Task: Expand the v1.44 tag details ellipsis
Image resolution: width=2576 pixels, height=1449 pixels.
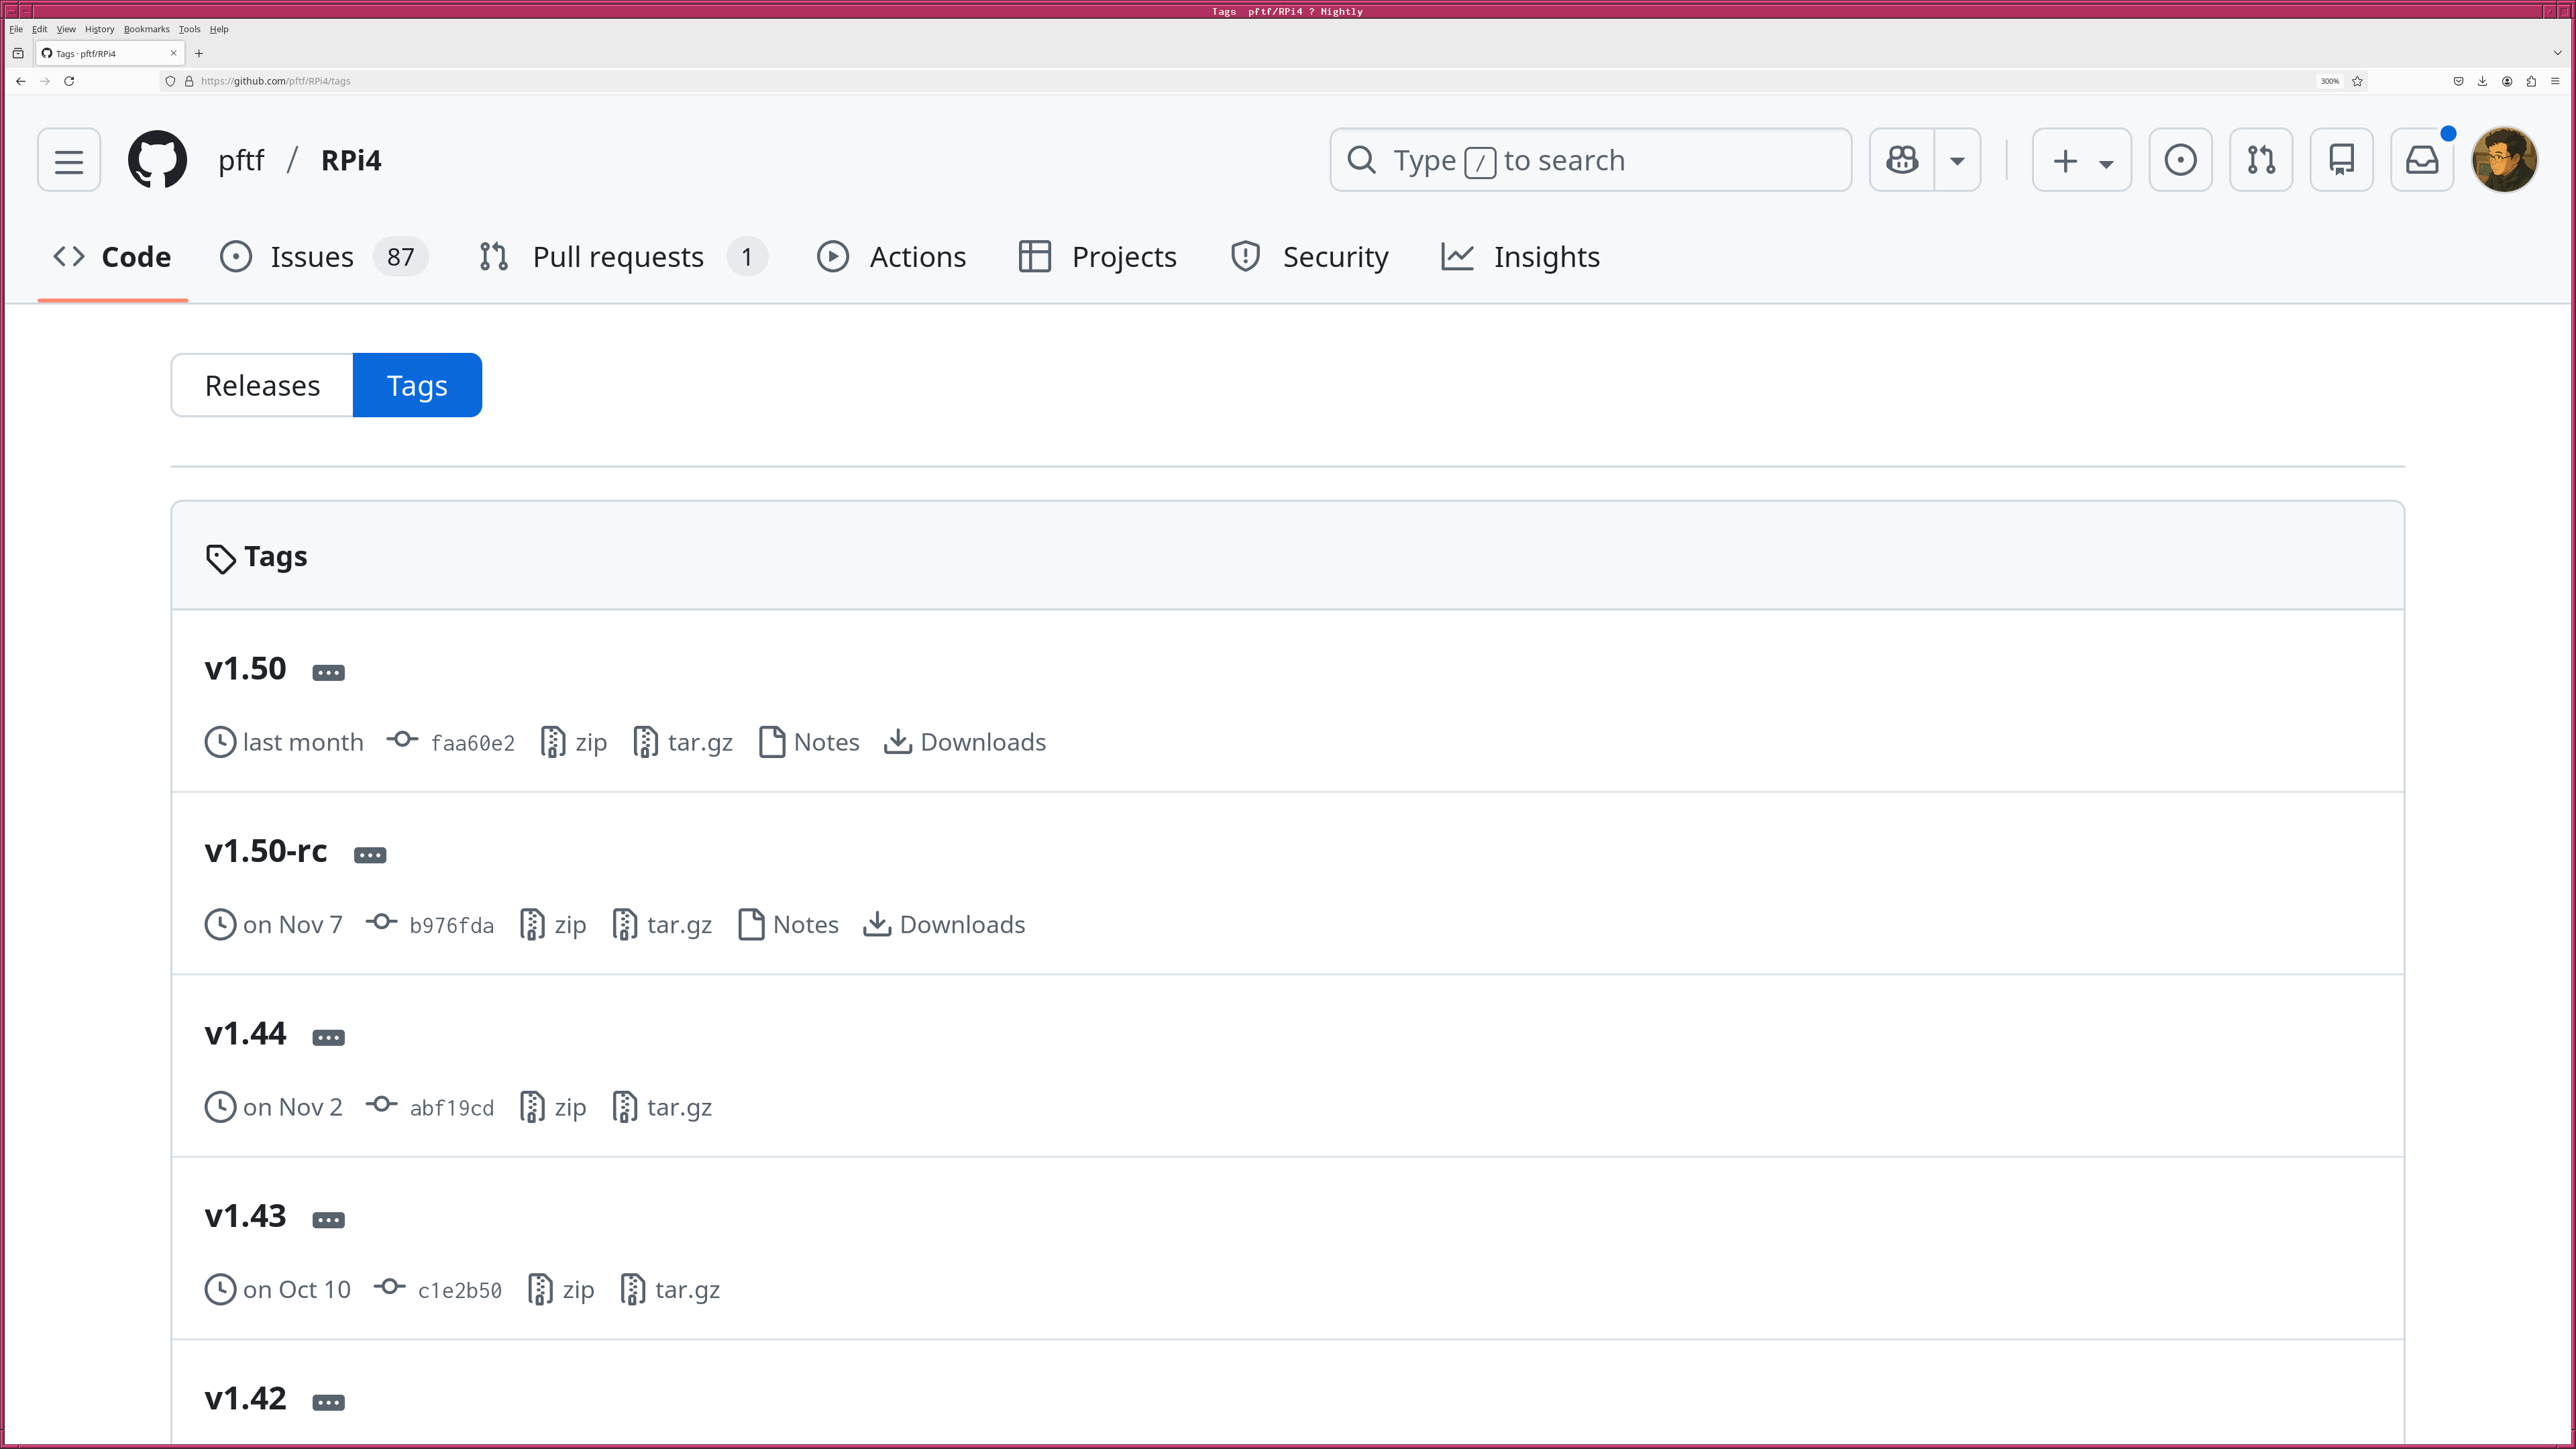Action: pos(328,1037)
